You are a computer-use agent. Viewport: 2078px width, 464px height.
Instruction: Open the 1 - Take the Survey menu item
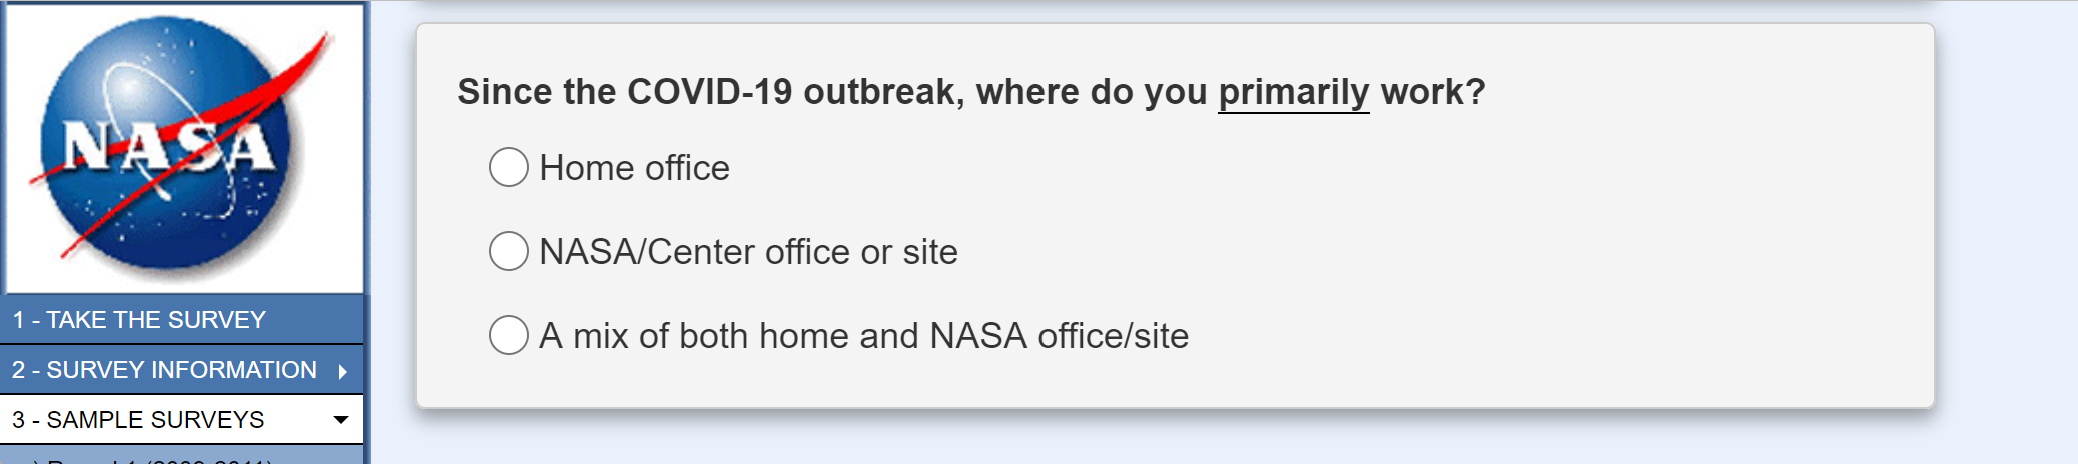(139, 320)
